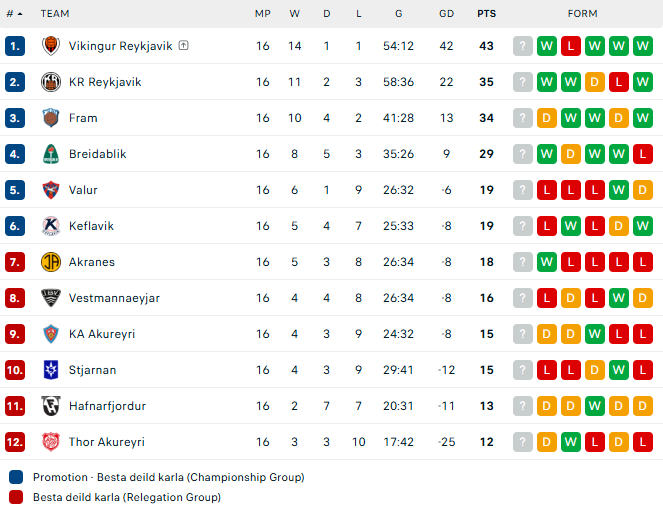The height and width of the screenshot is (509, 663).
Task: Sort standings by PTS column header
Action: click(x=486, y=14)
